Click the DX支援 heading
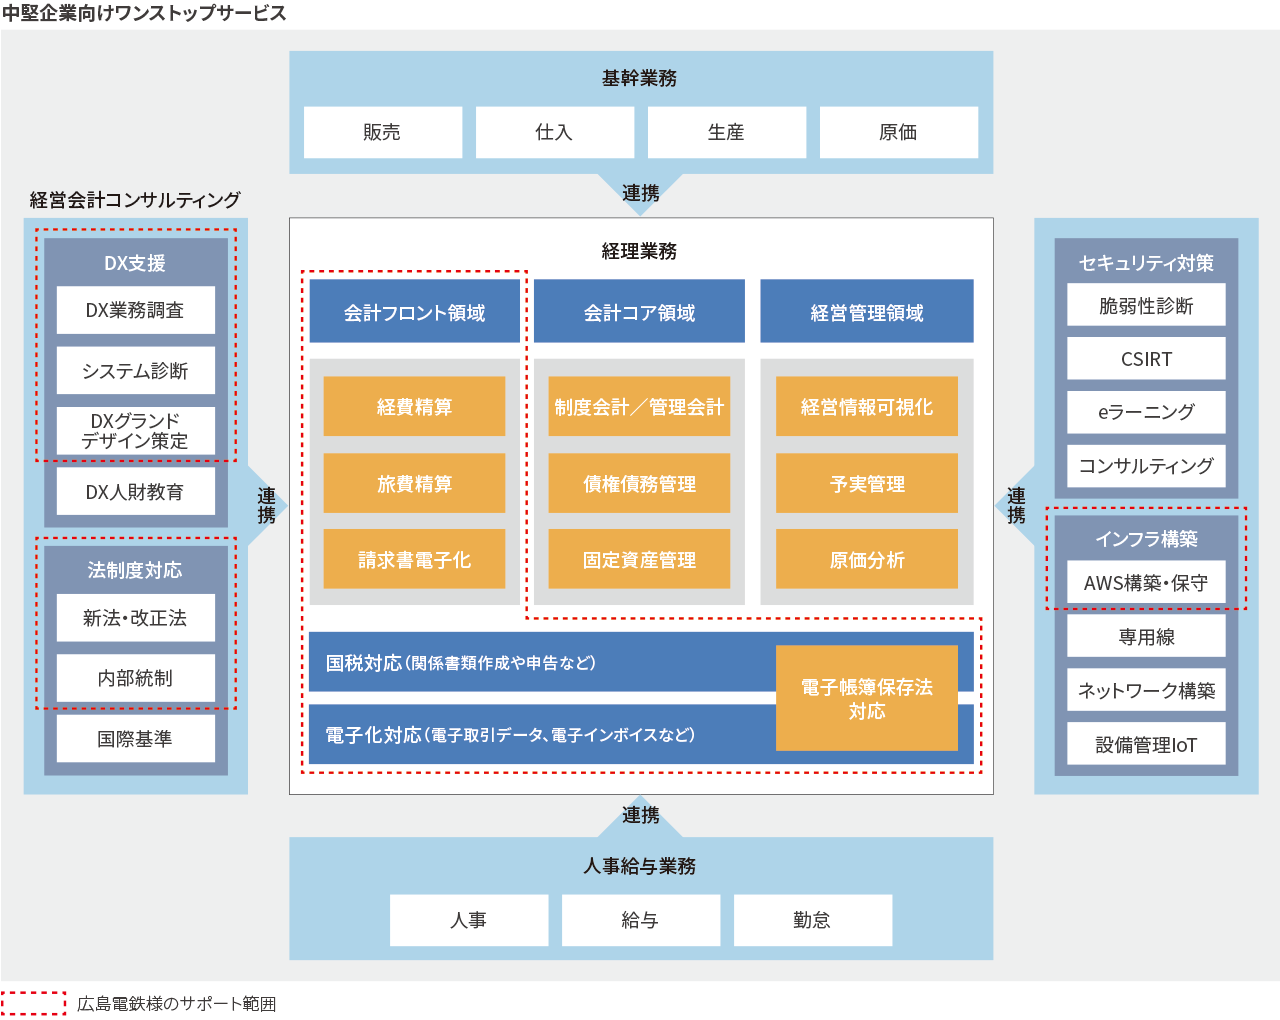1280x1020 pixels. [135, 263]
